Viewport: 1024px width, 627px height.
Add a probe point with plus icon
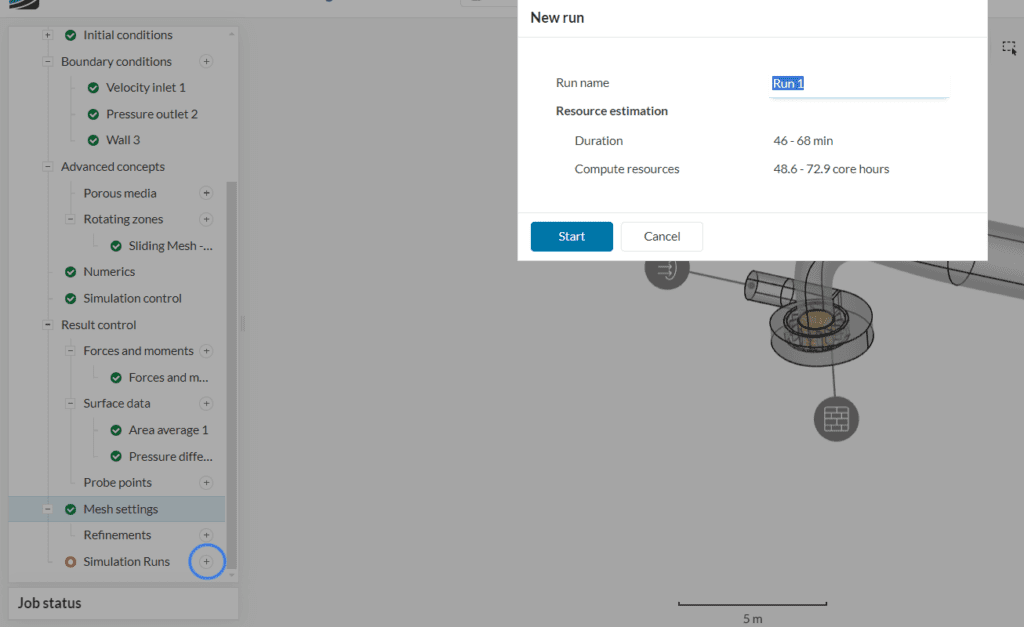(206, 483)
